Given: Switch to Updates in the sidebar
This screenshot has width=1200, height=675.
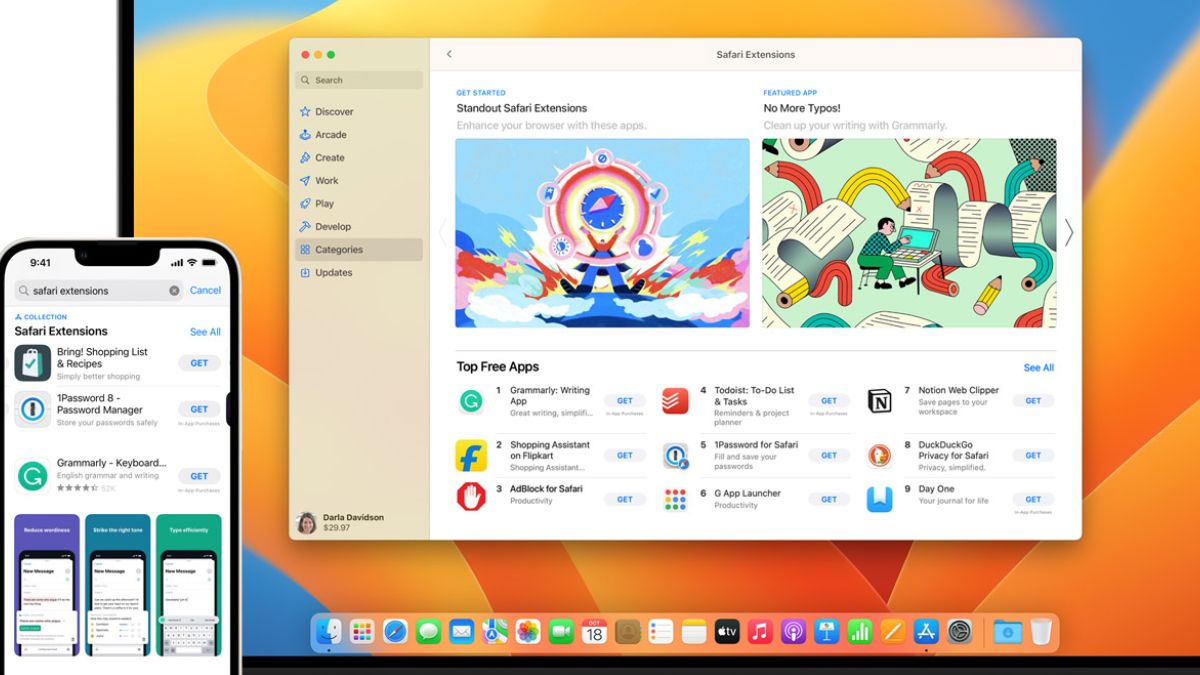Looking at the screenshot, I should [x=333, y=273].
